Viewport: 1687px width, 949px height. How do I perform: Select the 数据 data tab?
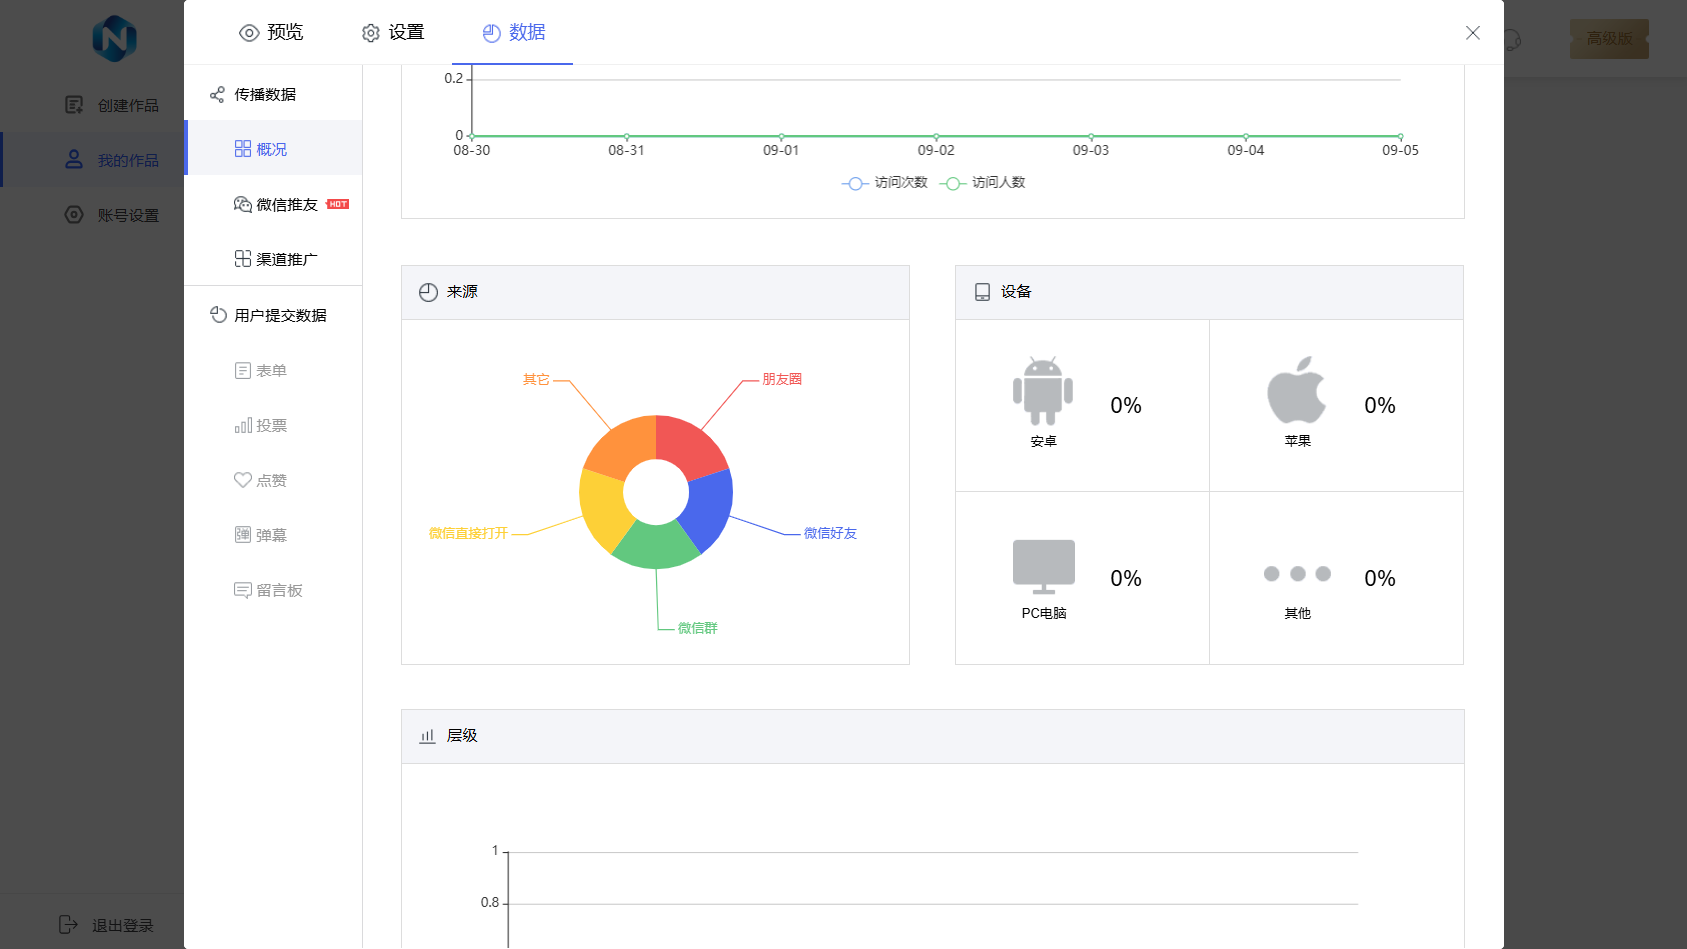[514, 33]
